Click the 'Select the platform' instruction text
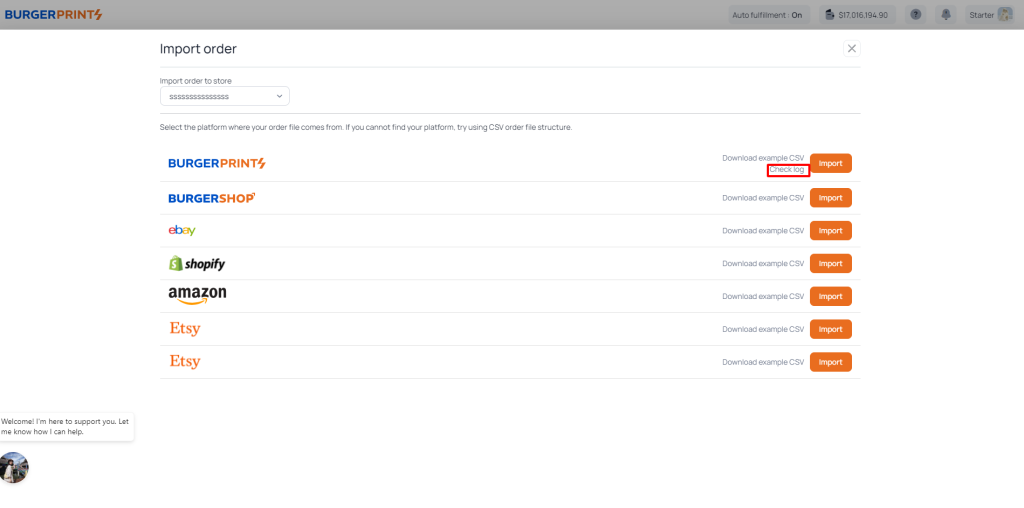This screenshot has height=508, width=1024. click(x=366, y=127)
